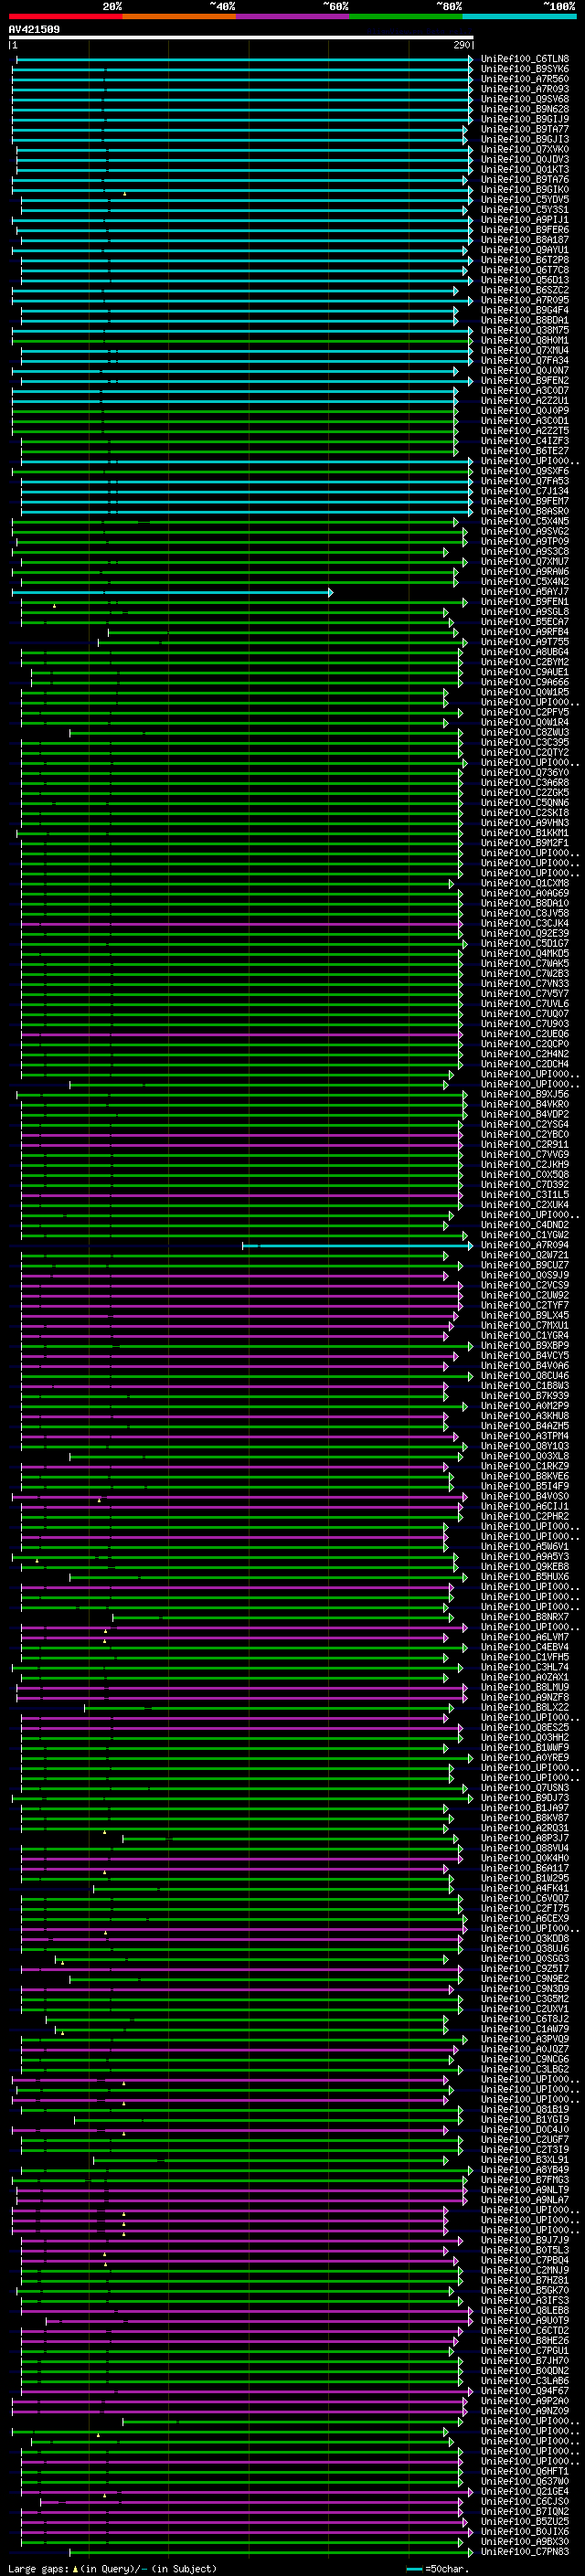Screen dimensions: 585x2576
Task: Click the cyan alignment bar for UniRef100_A7R094
Action: click(358, 1246)
